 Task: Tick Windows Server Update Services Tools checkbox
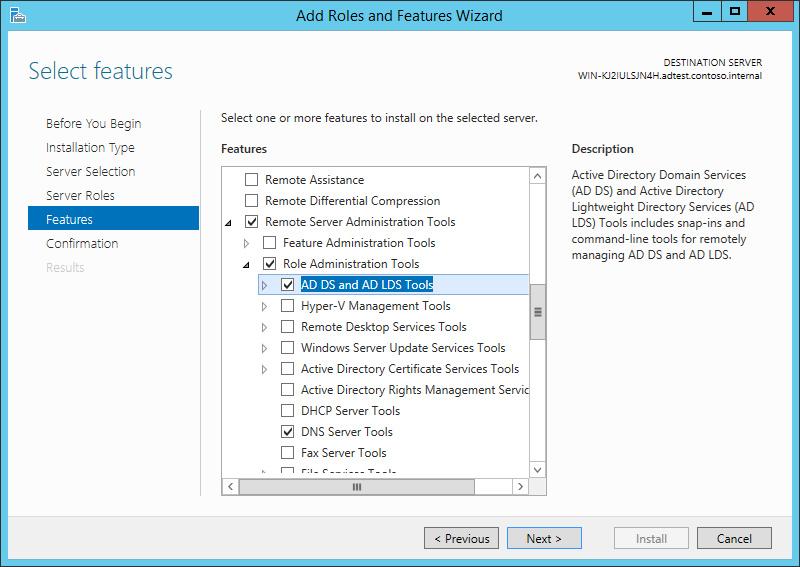(288, 348)
